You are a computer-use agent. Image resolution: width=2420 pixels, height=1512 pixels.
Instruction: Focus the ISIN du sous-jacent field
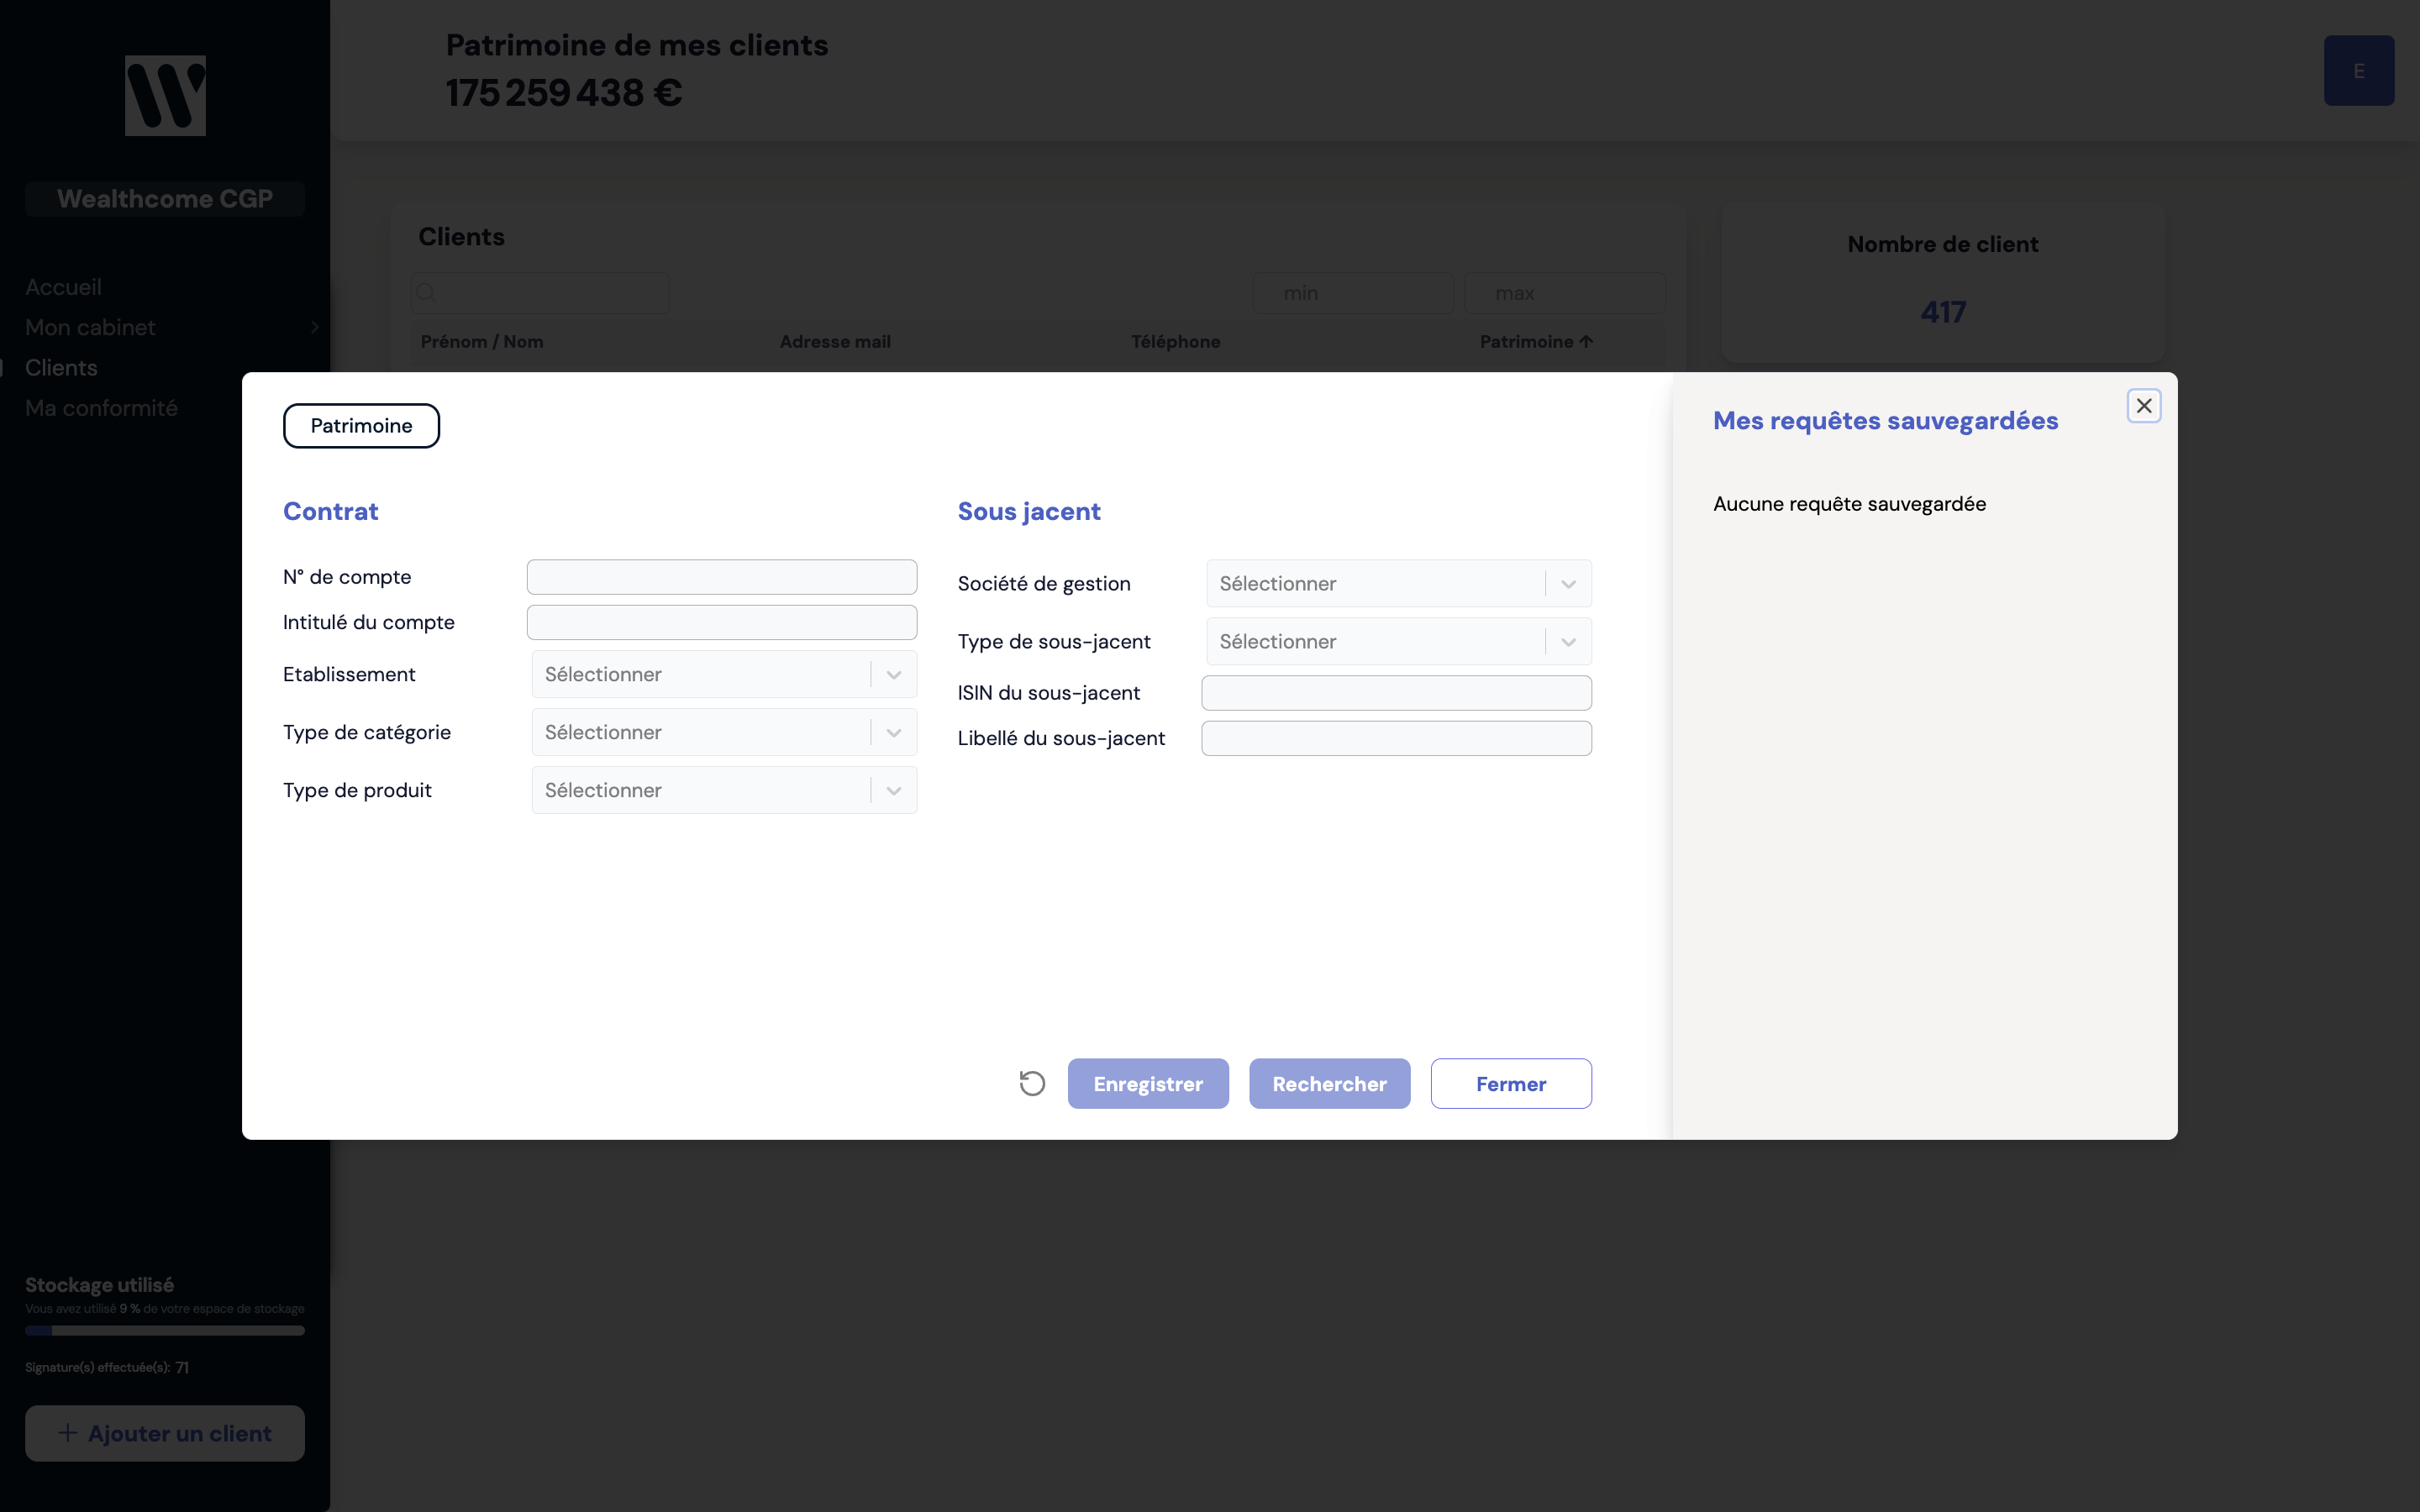tap(1397, 693)
